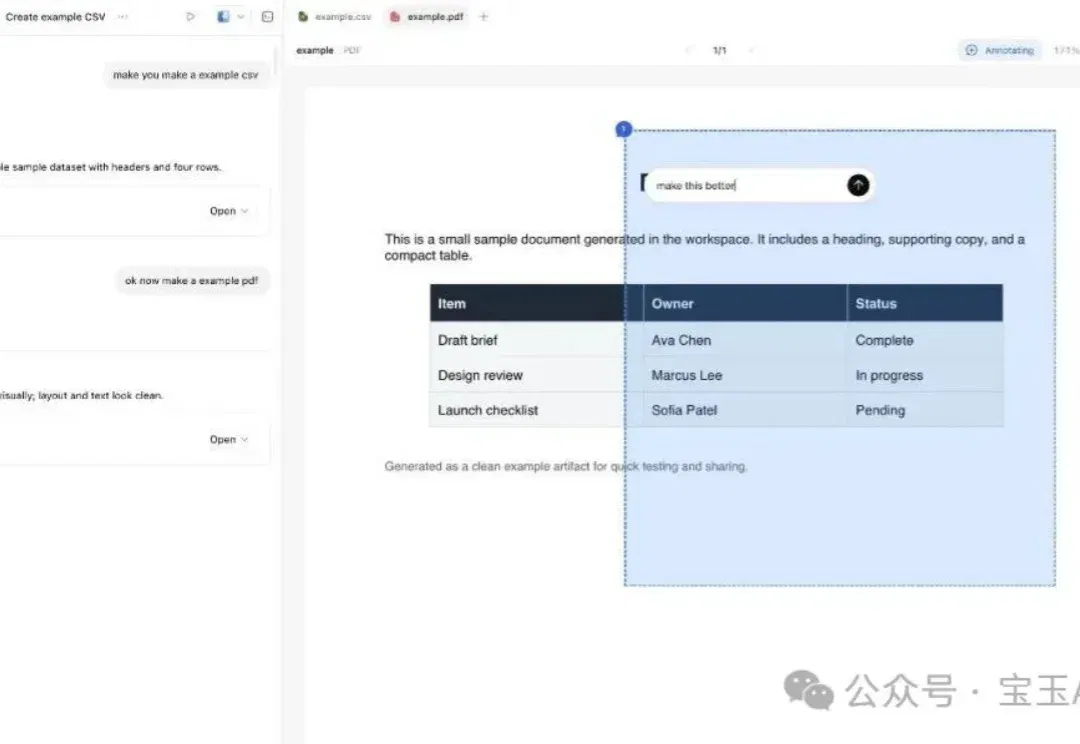Click the Item column header
Image resolution: width=1080 pixels, height=744 pixels.
pos(536,303)
